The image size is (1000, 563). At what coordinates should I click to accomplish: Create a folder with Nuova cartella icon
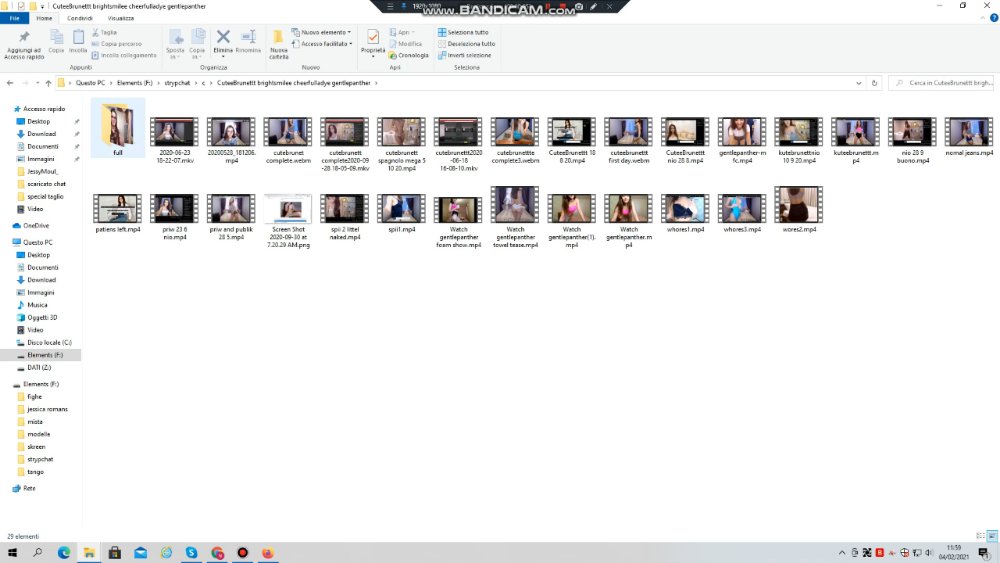[x=279, y=44]
